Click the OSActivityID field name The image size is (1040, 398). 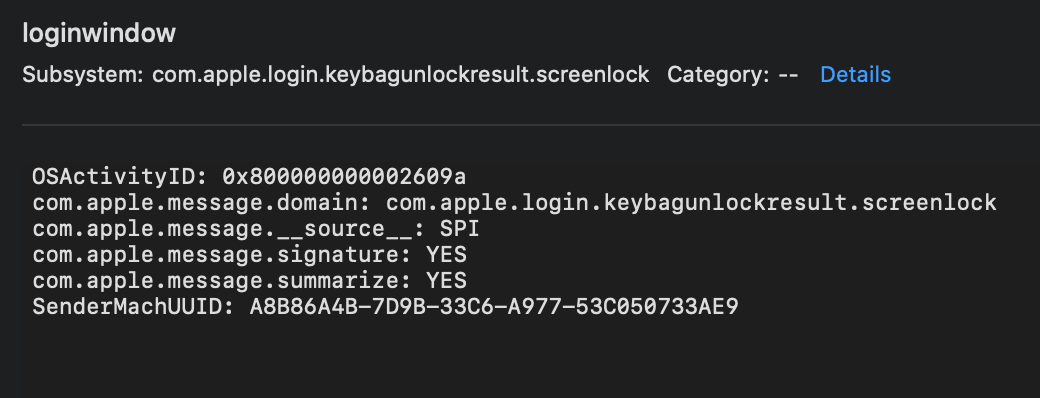(120, 176)
